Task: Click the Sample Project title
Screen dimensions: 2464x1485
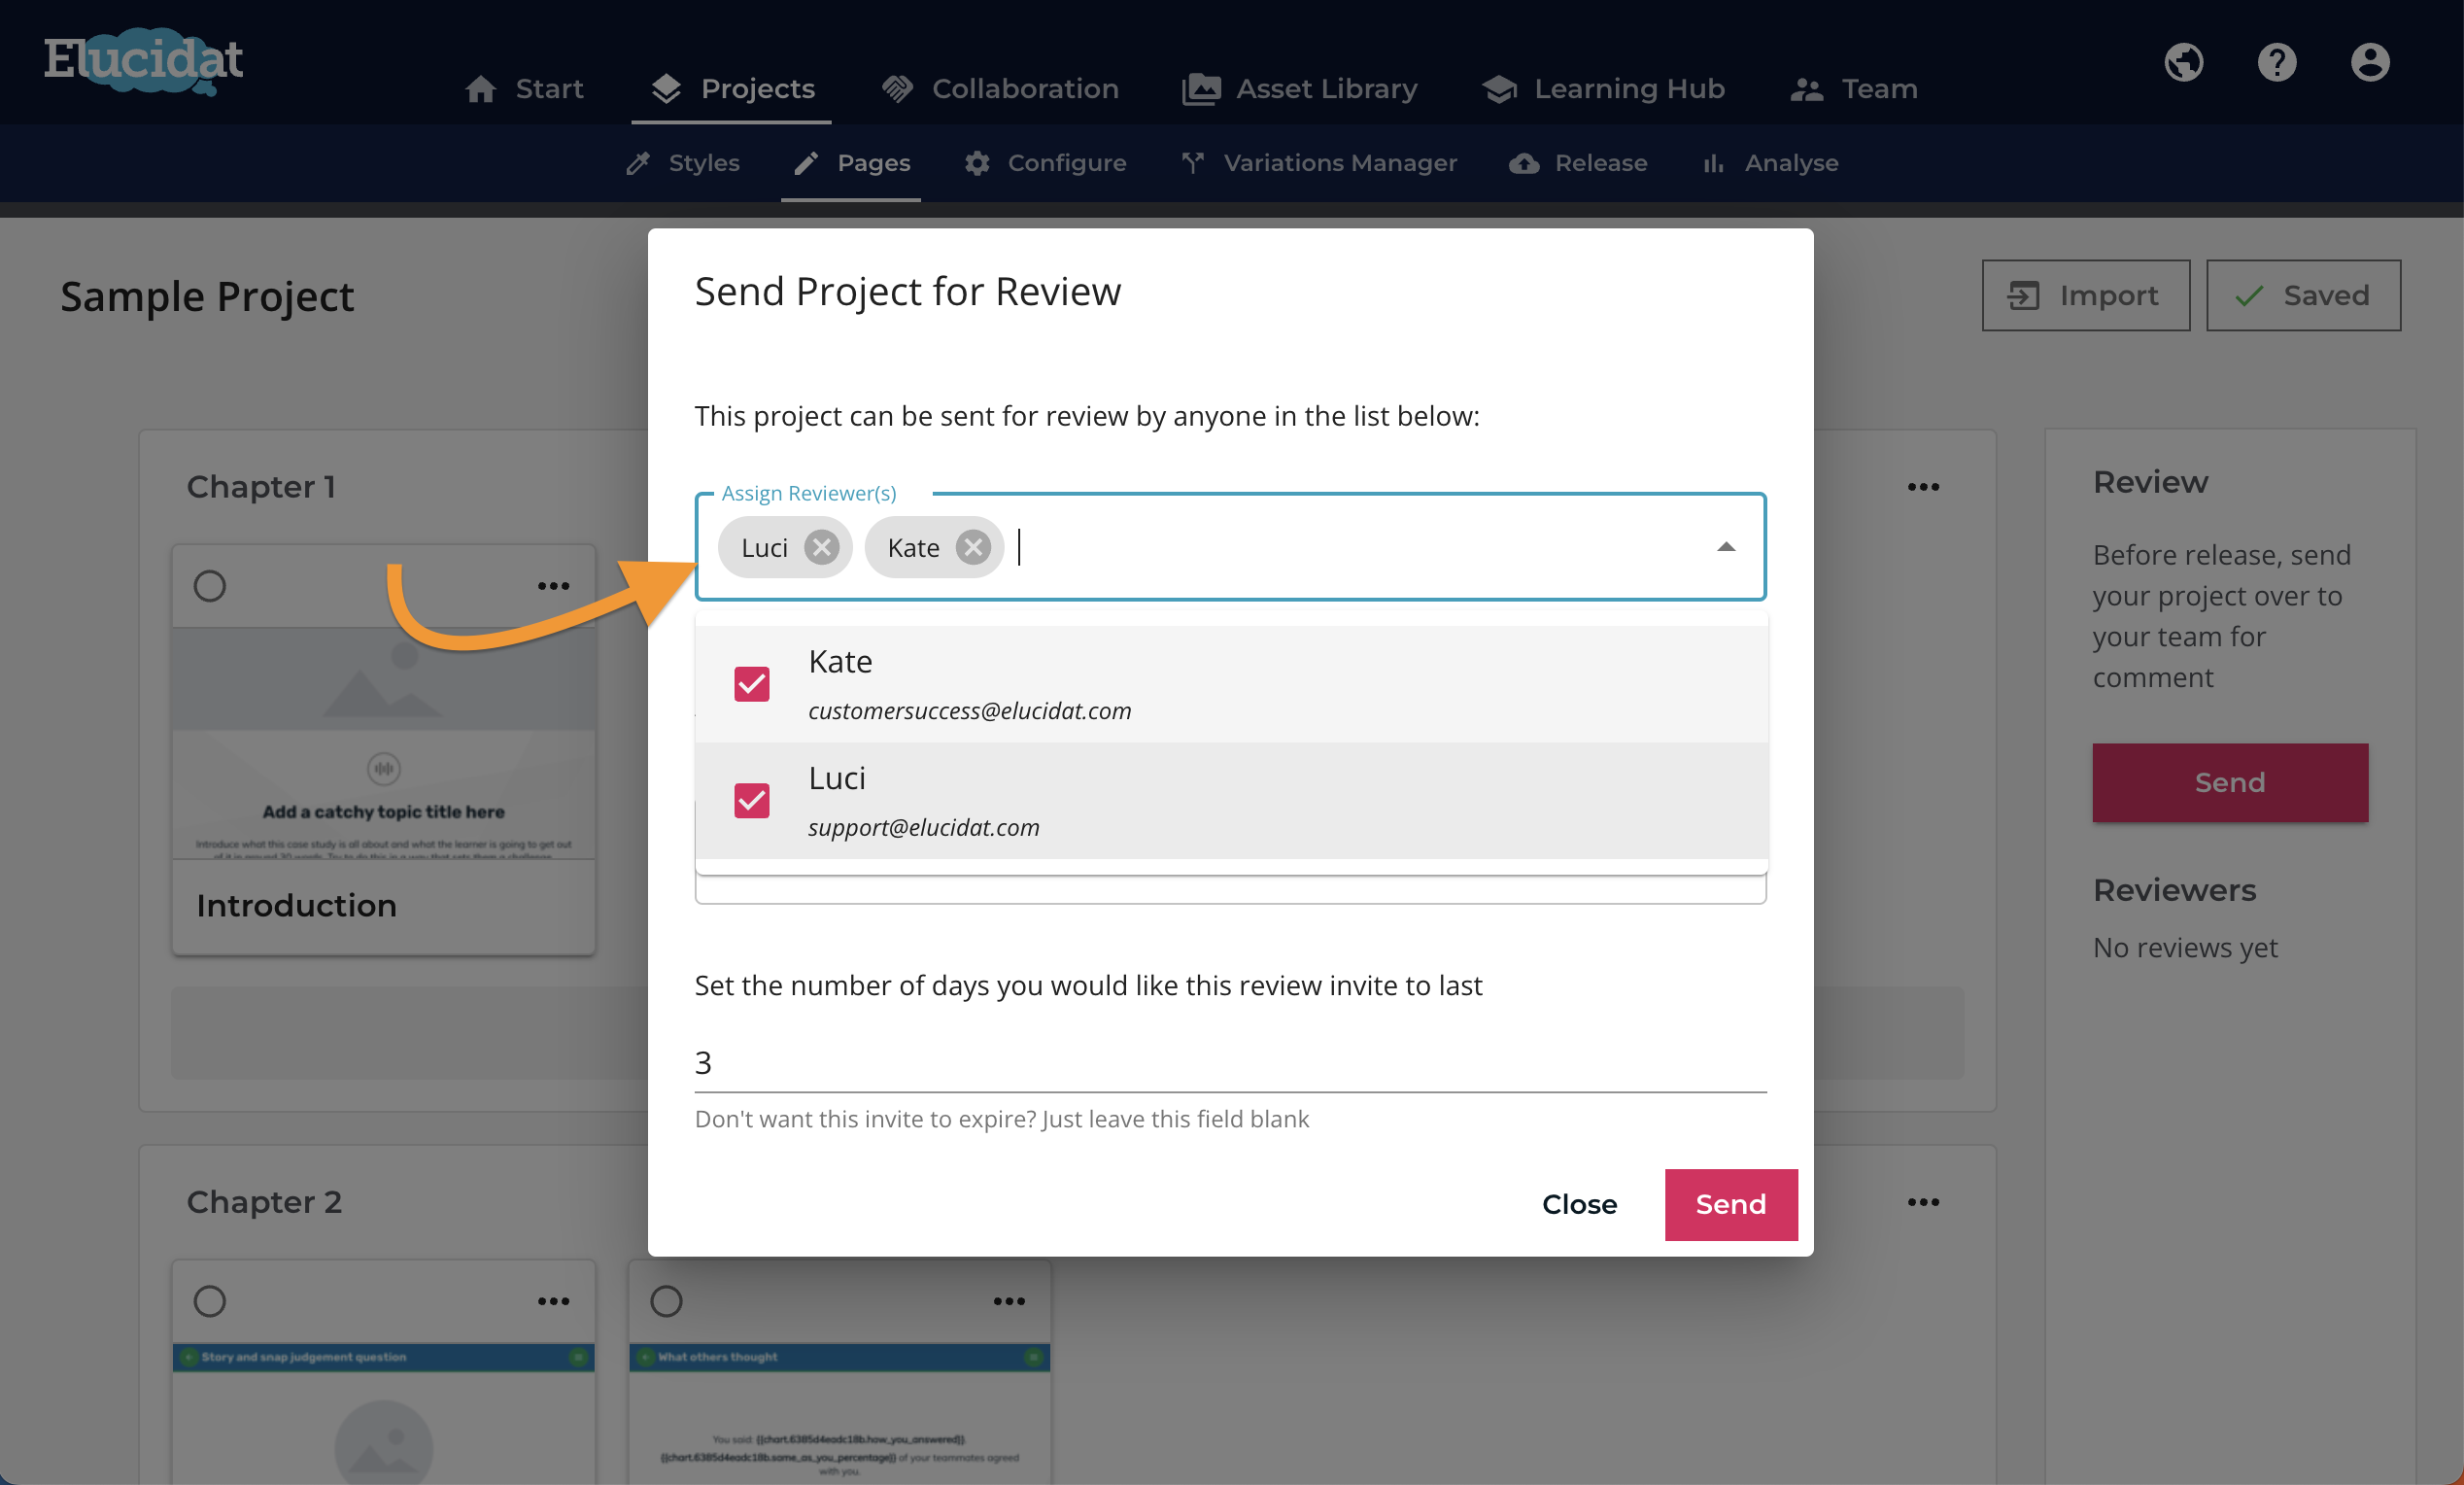Action: pos(207,297)
